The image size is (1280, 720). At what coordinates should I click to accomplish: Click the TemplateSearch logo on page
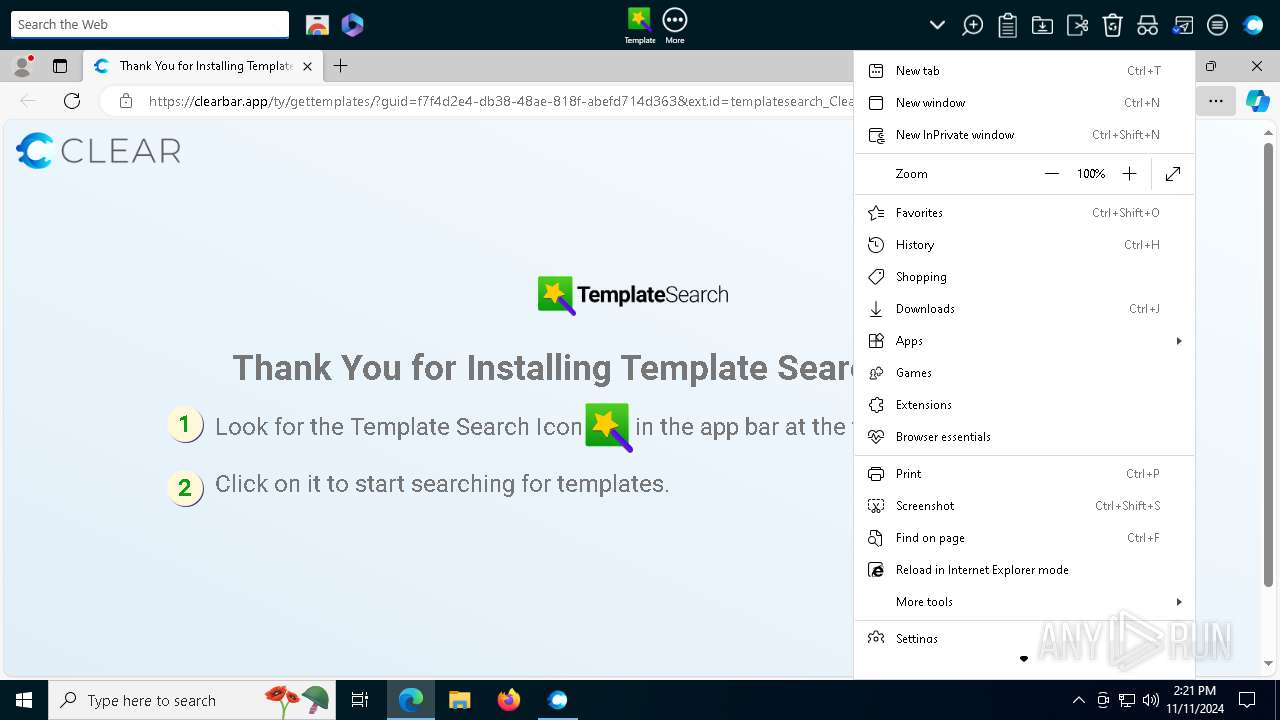point(633,295)
